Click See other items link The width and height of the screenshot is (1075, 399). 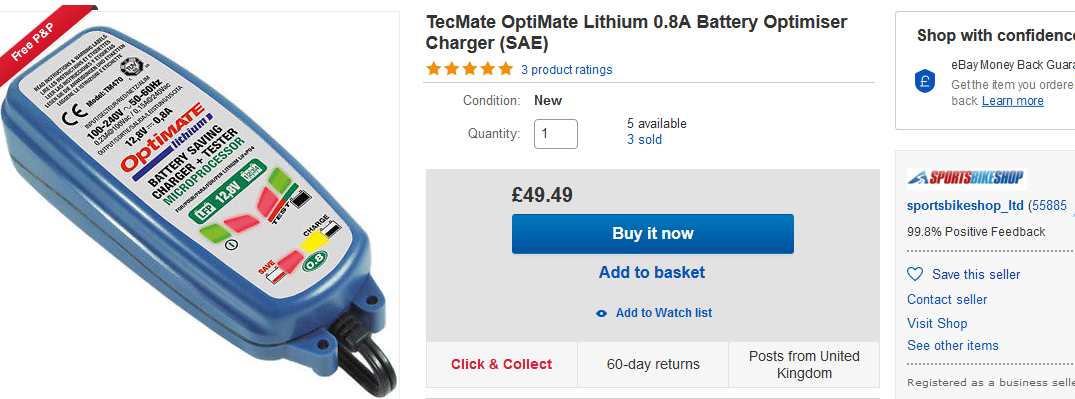(952, 345)
